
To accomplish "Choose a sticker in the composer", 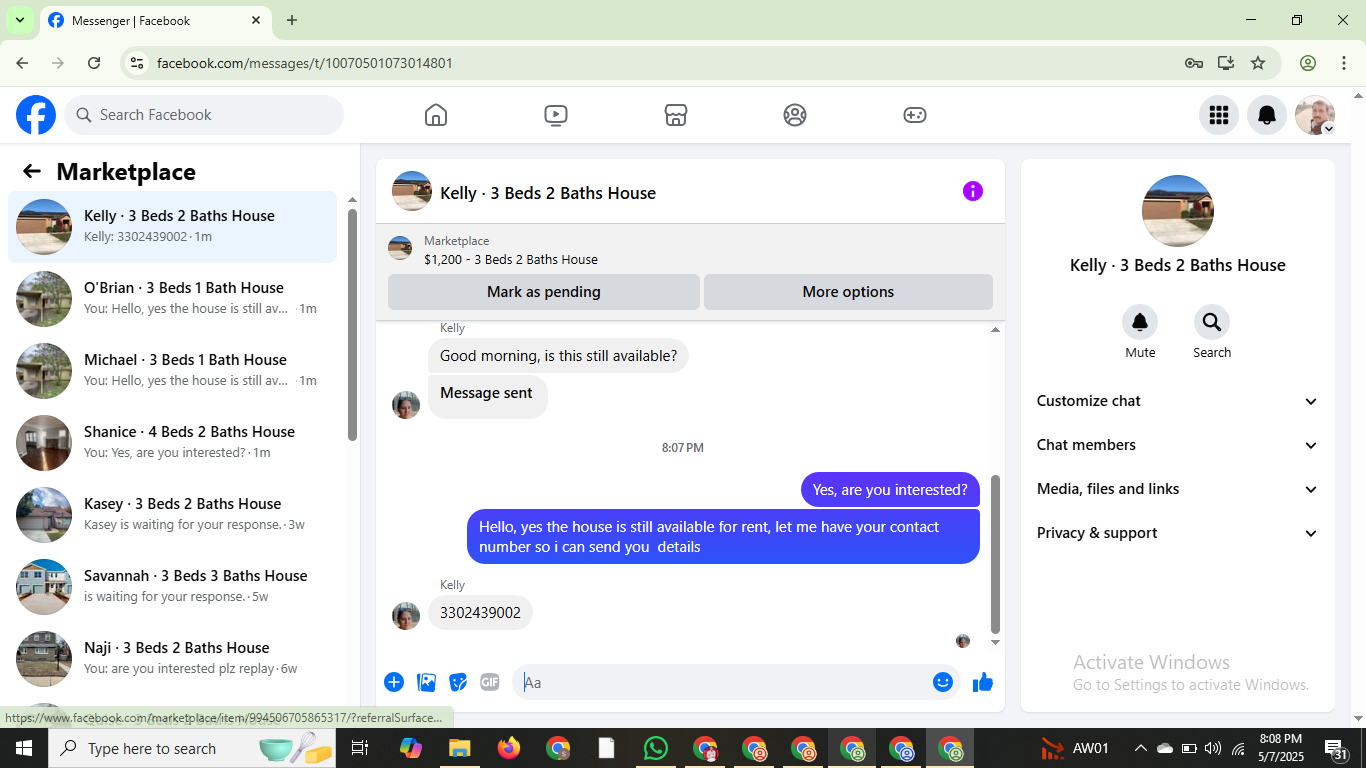I will pos(458,682).
